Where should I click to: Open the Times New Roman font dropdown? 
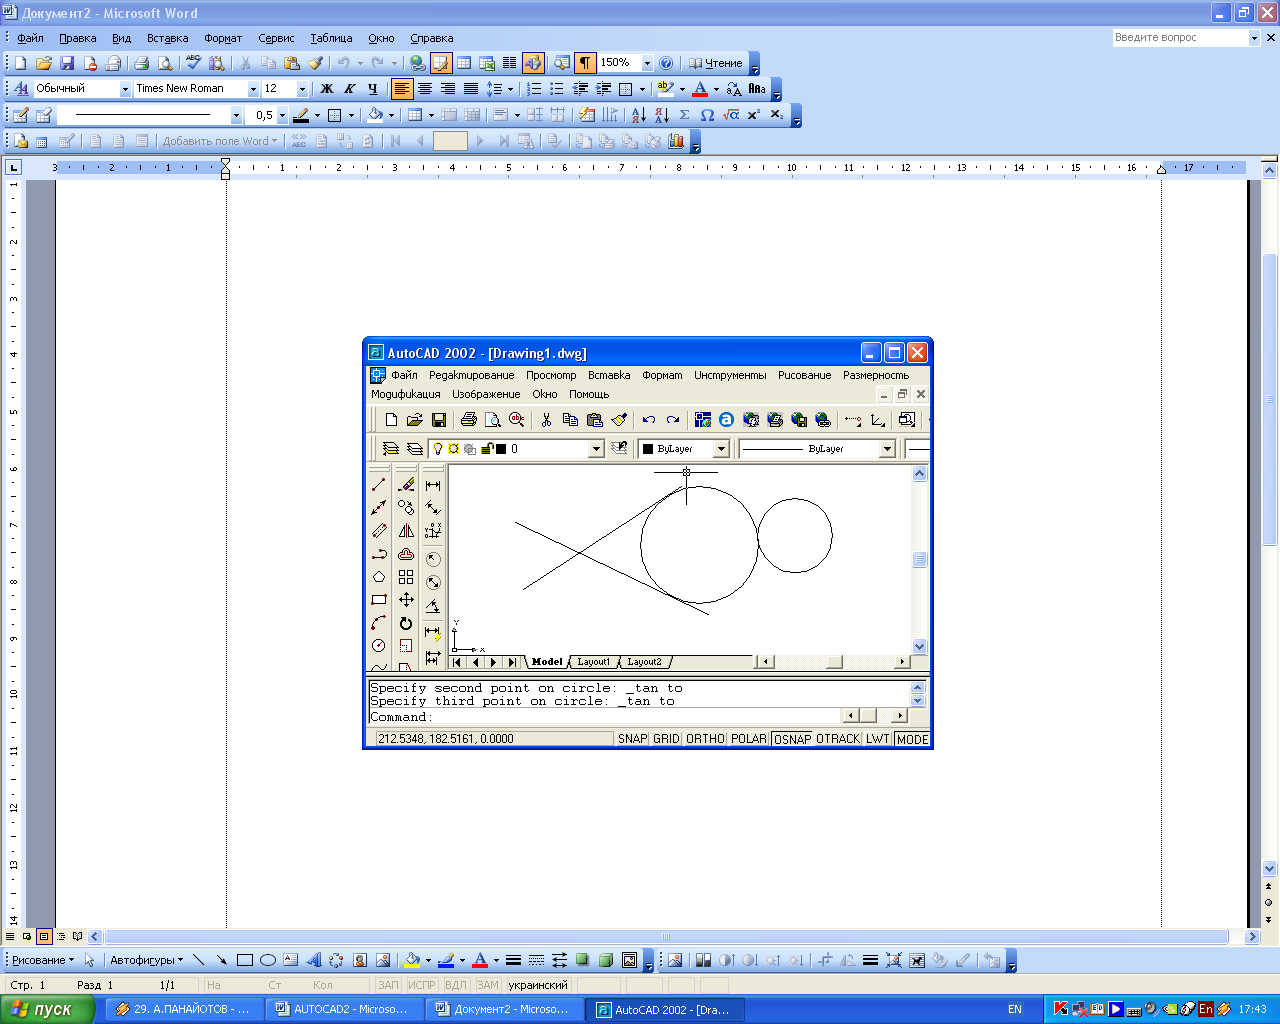pos(253,89)
